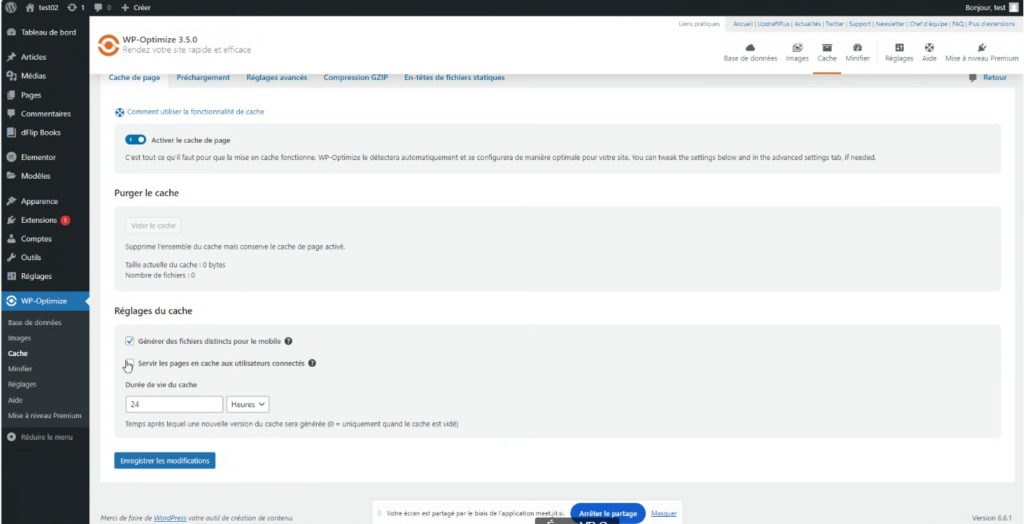Switch to Compression GZIP tab
Screen dimensions: 1024x524
355,77
